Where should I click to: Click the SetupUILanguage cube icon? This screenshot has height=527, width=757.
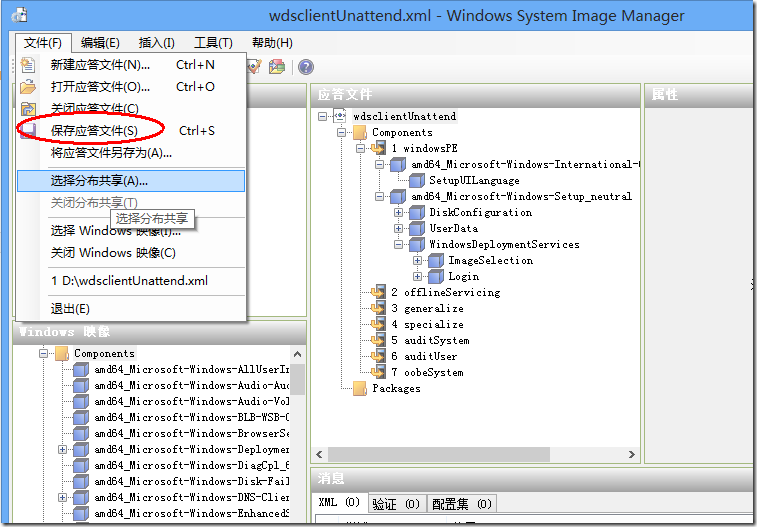point(417,180)
